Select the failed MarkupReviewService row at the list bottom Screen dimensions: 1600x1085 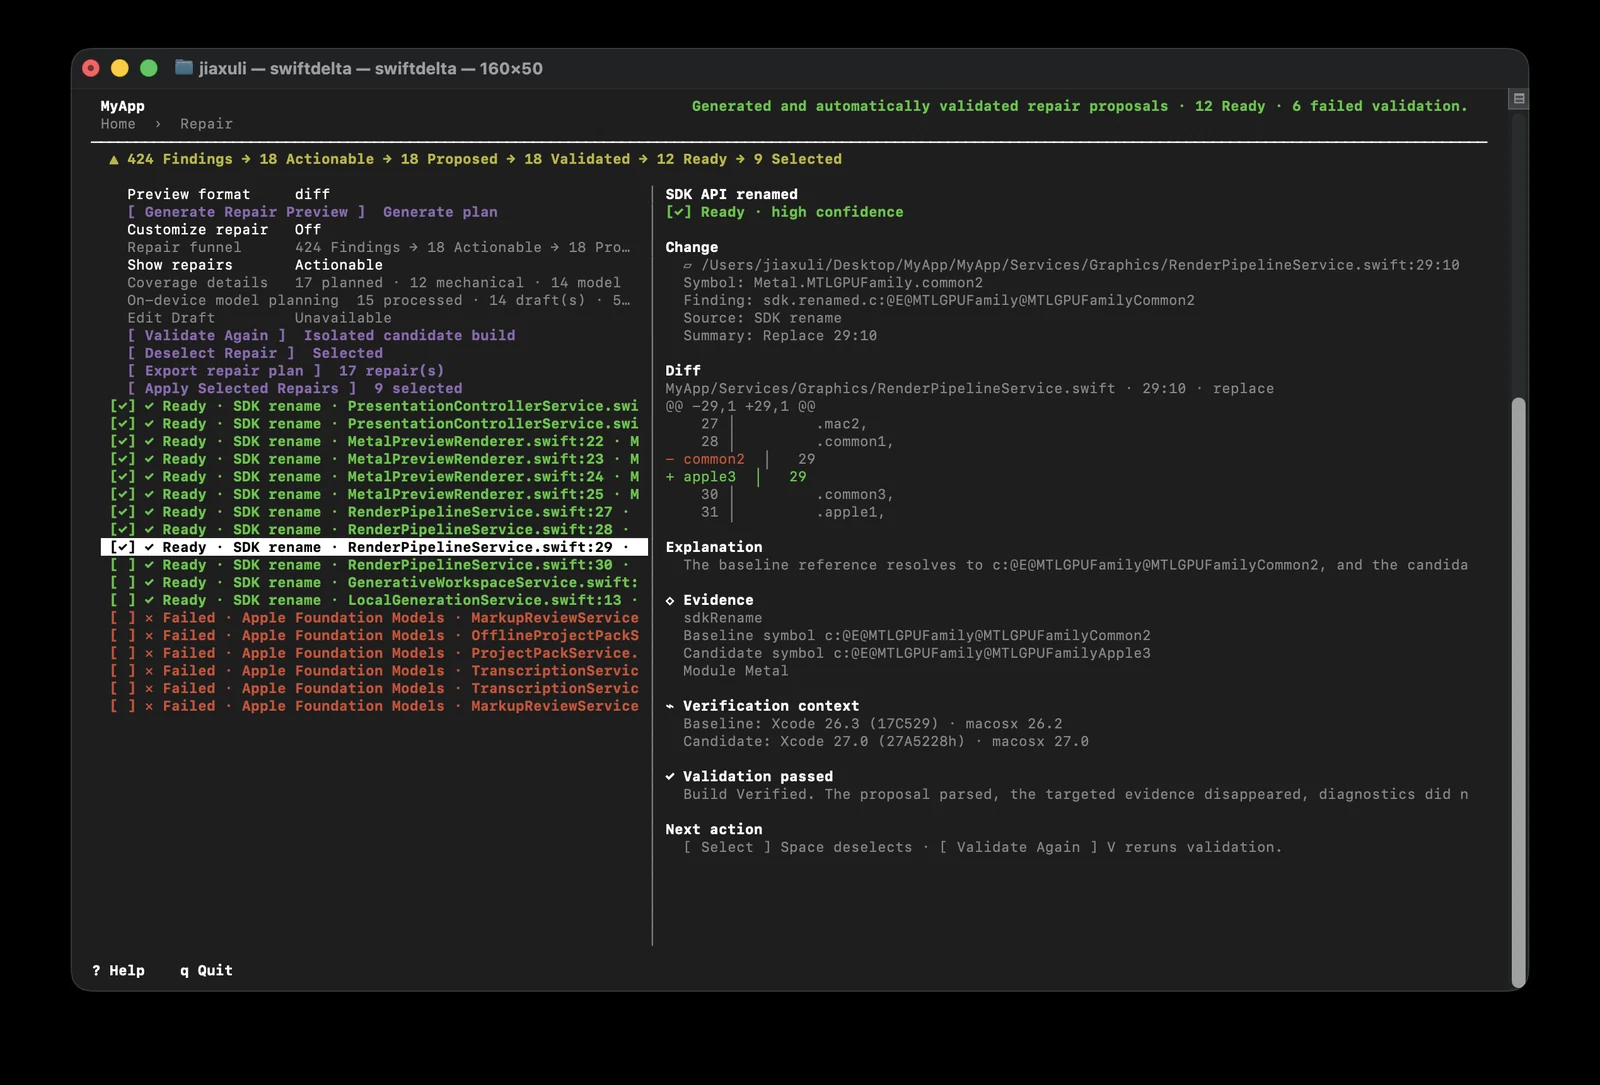[375, 706]
